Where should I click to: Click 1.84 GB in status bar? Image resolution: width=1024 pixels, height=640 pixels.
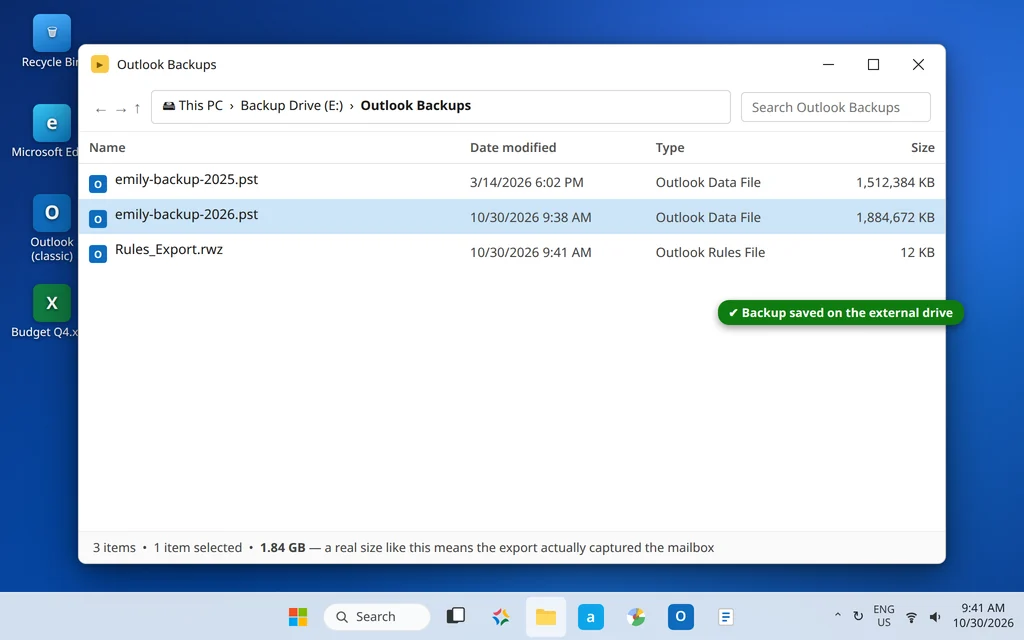(x=282, y=548)
